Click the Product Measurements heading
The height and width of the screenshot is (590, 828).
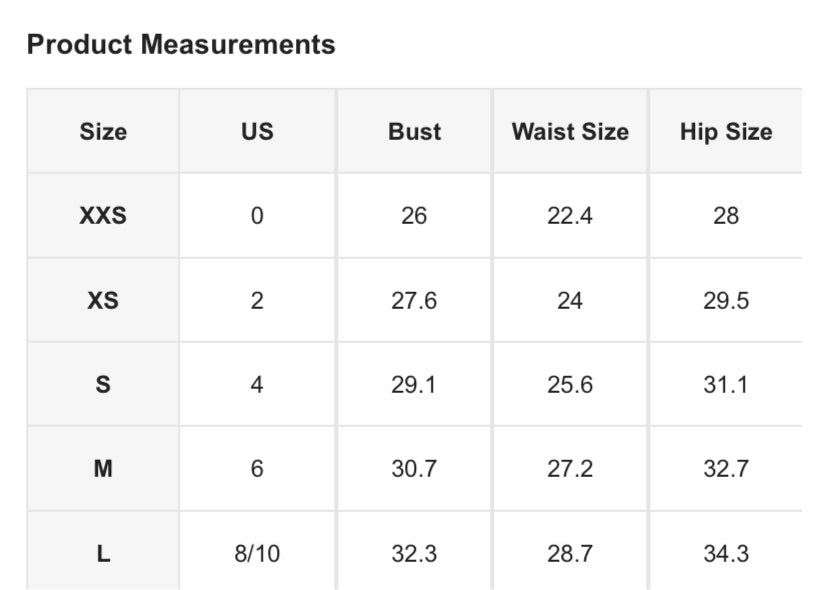181,44
